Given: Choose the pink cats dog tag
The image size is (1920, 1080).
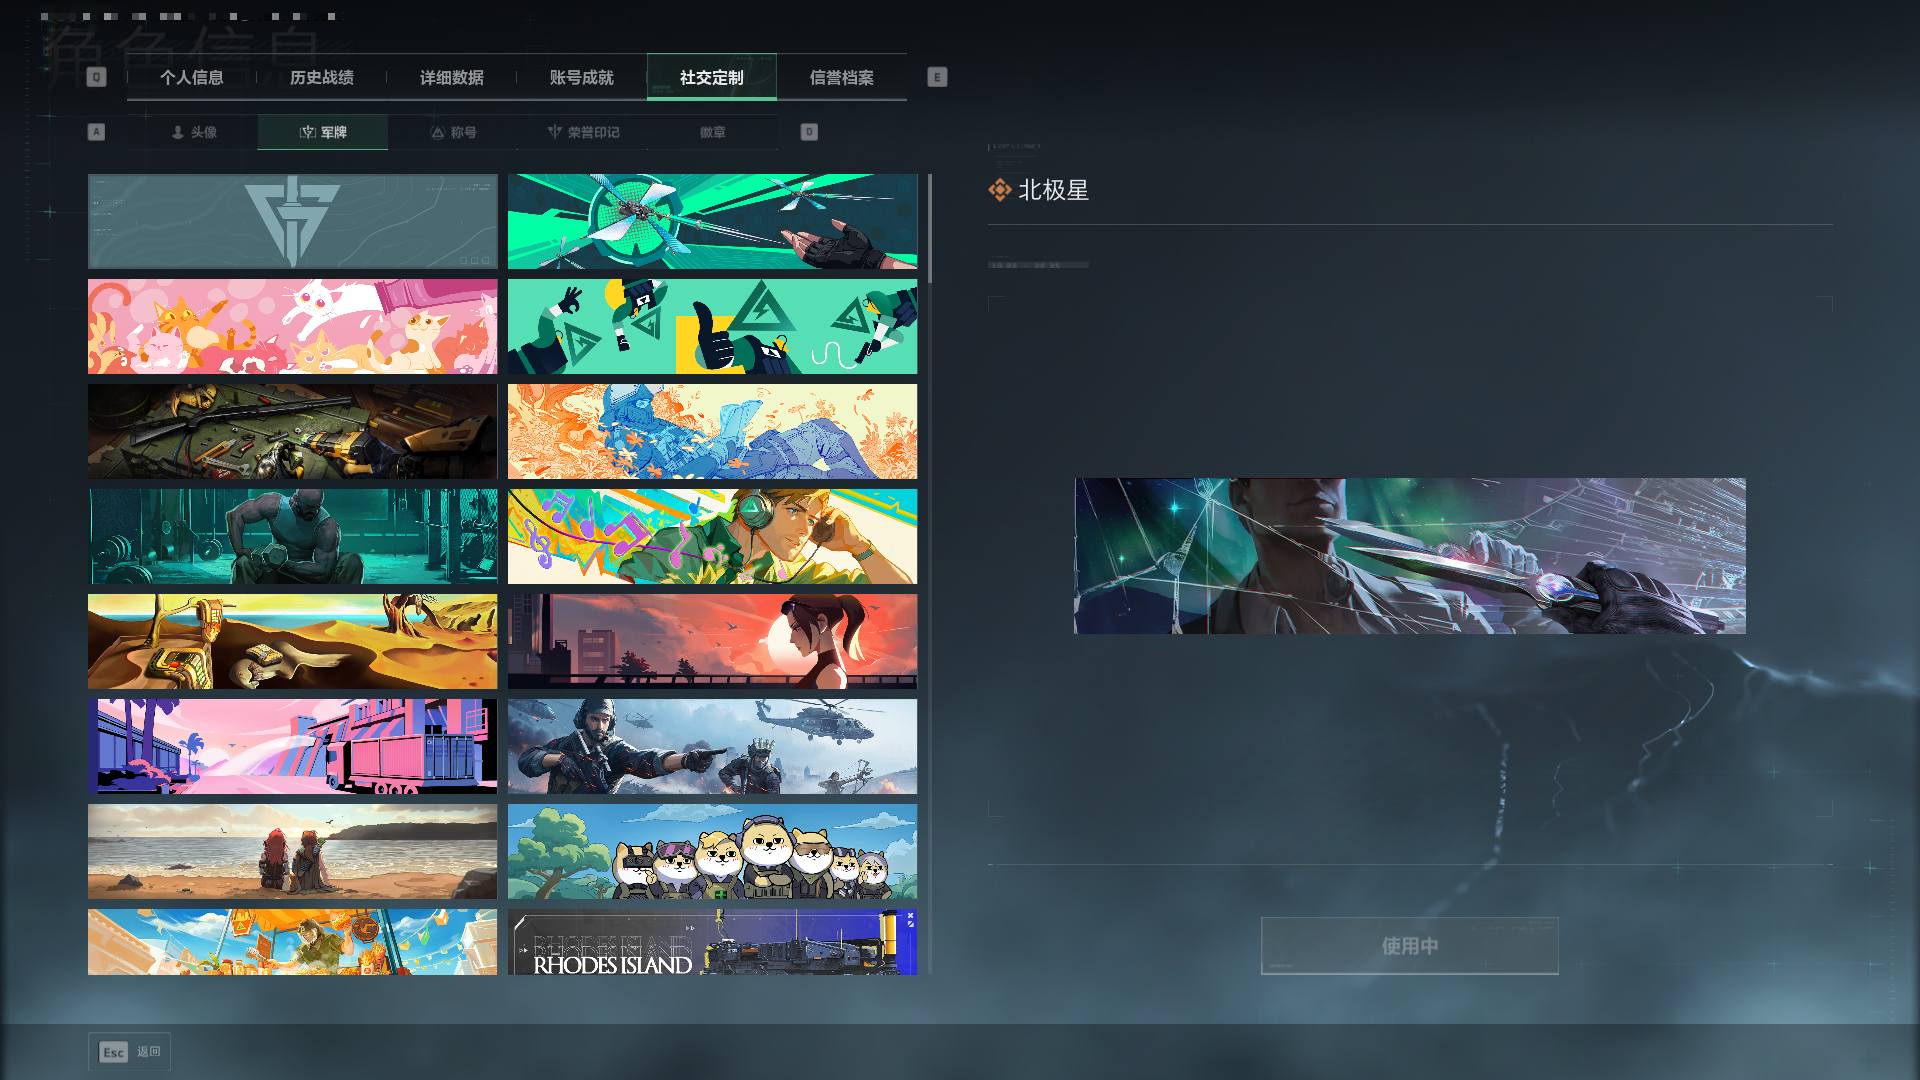Looking at the screenshot, I should [x=292, y=327].
